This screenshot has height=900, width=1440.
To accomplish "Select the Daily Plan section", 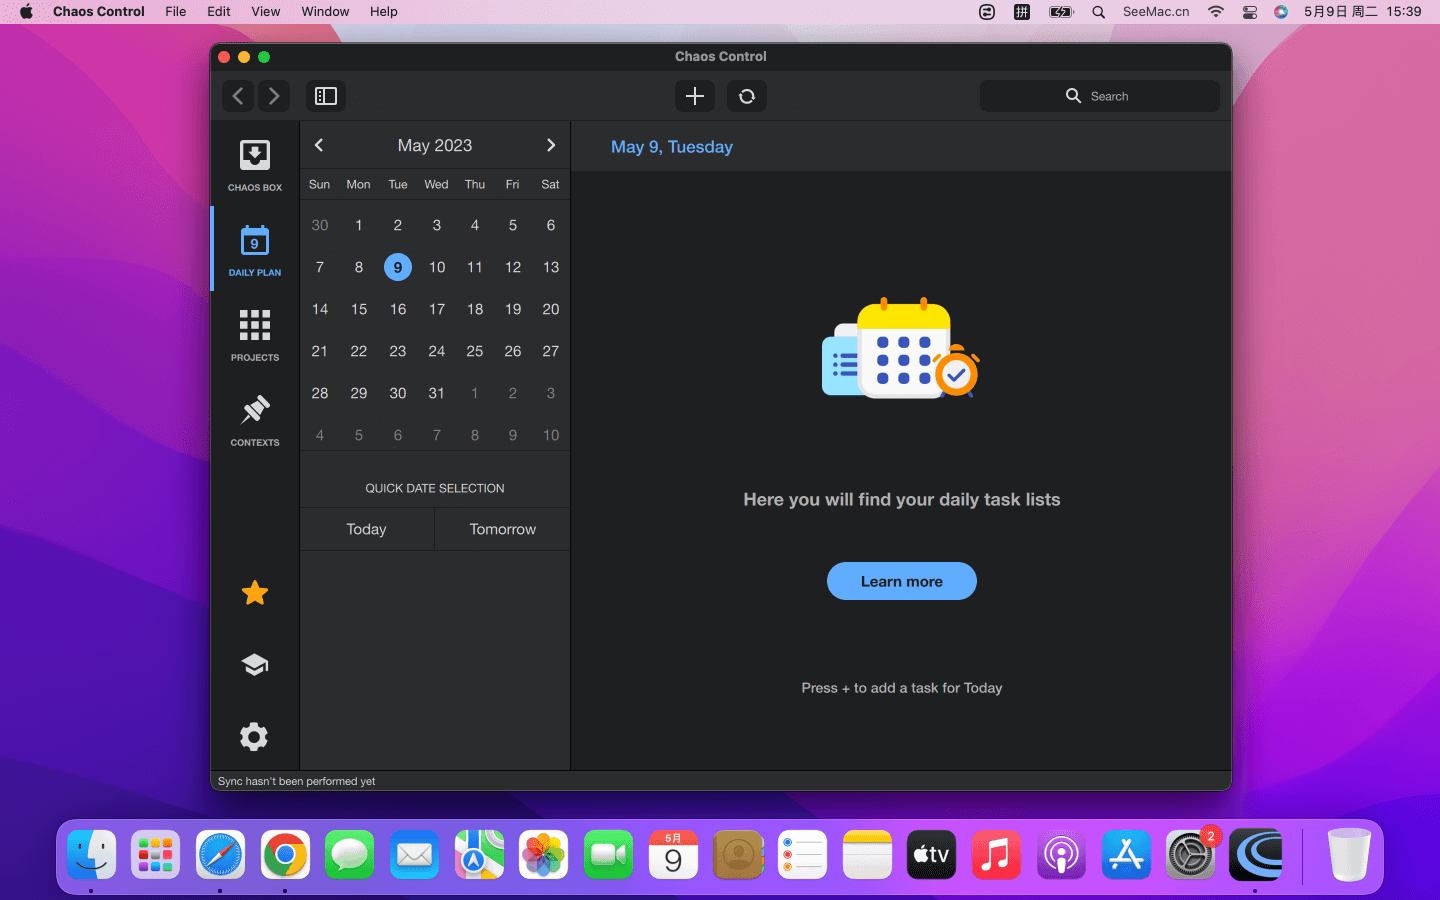I will 254,249.
